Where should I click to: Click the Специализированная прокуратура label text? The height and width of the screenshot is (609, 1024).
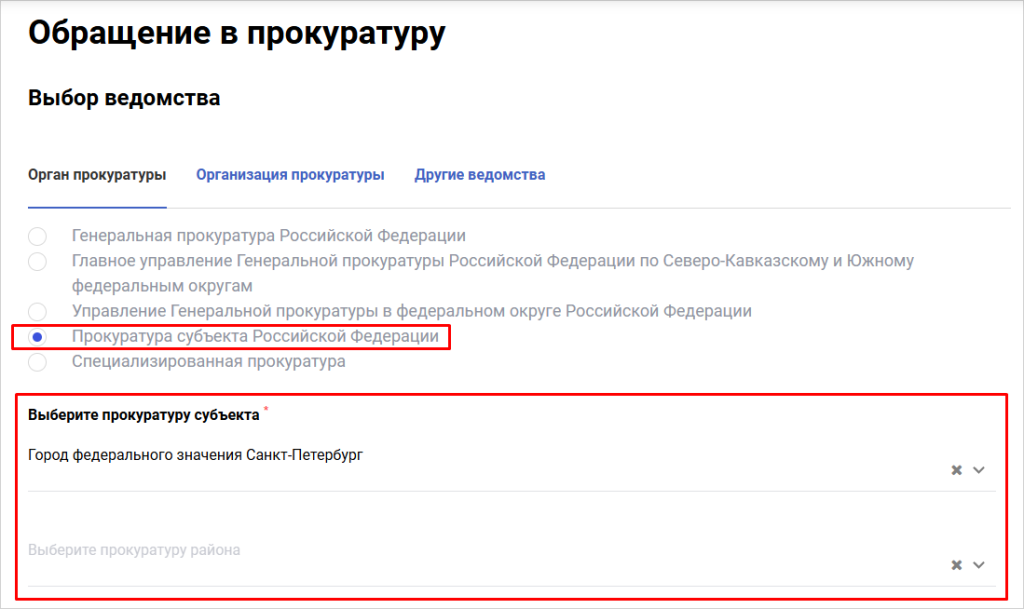[208, 362]
